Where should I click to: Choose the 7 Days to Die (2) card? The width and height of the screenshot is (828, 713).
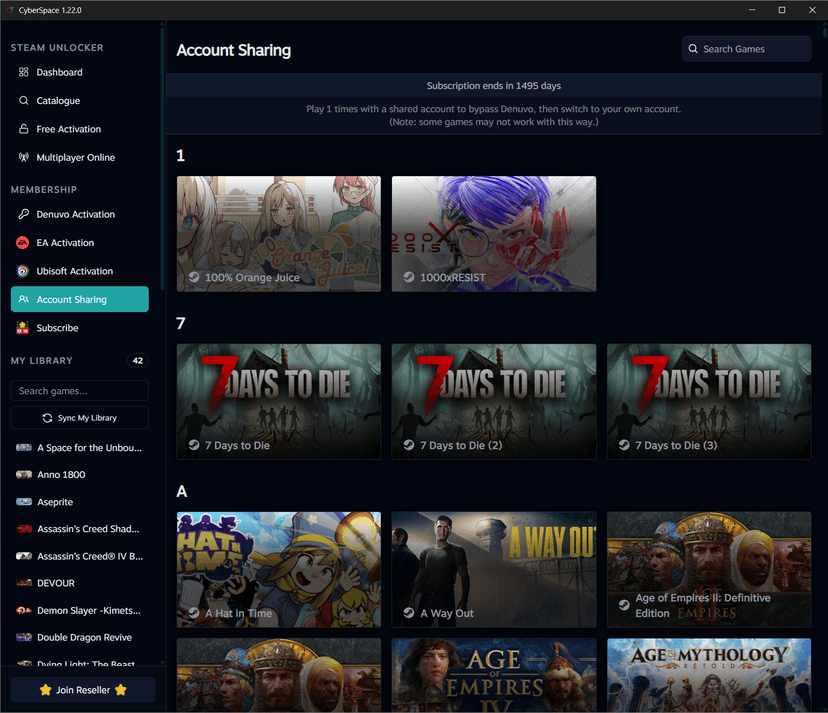click(493, 401)
